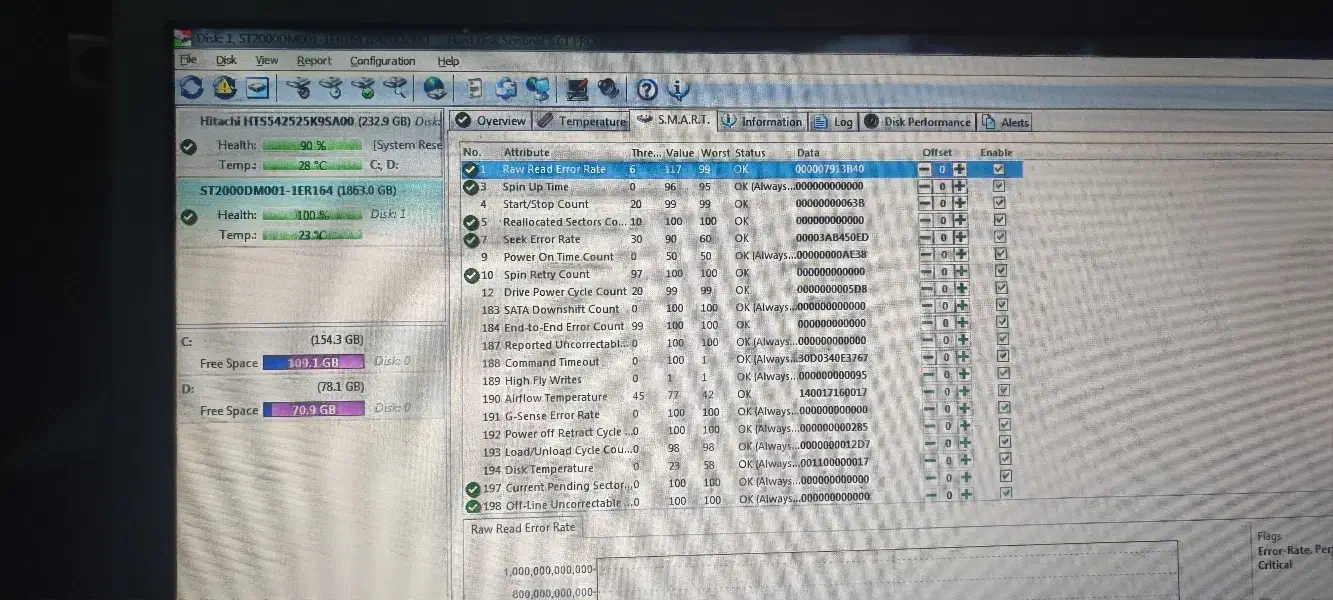Click the D: drive free space bar
The image size is (1333, 600).
[x=314, y=410]
